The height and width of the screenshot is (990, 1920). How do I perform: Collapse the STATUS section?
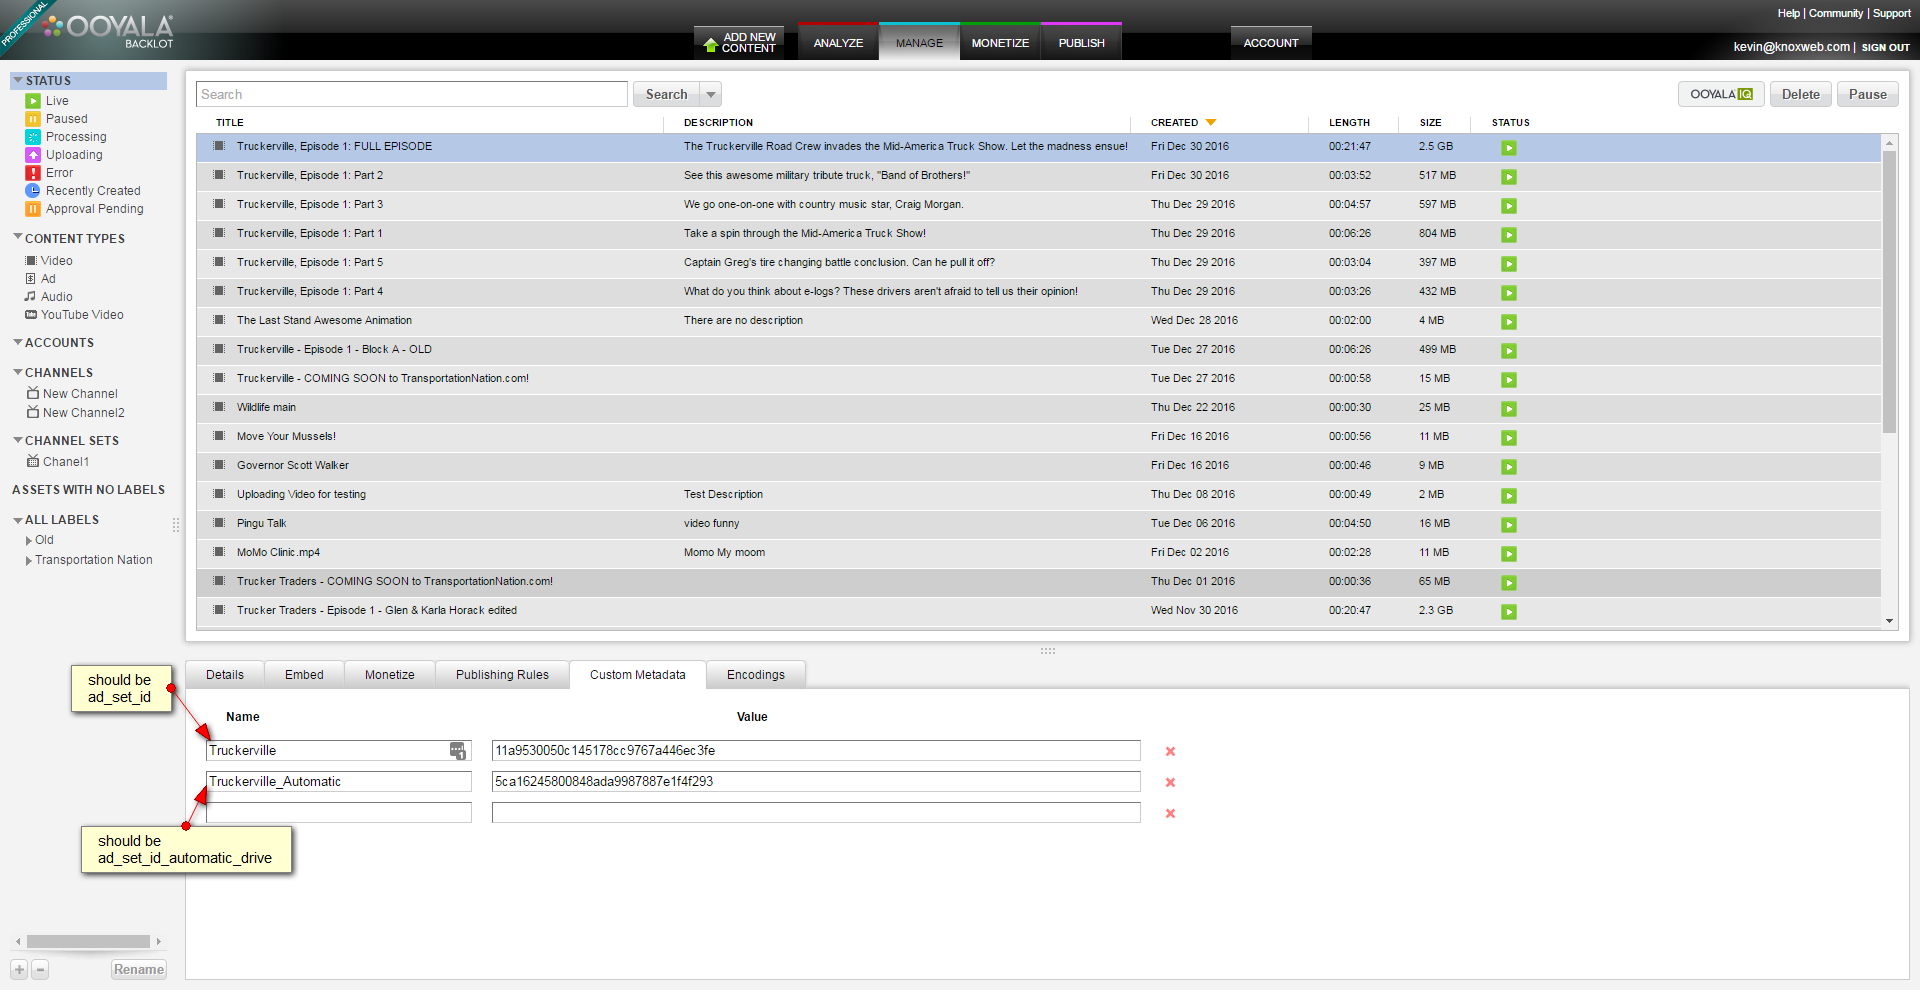point(18,80)
